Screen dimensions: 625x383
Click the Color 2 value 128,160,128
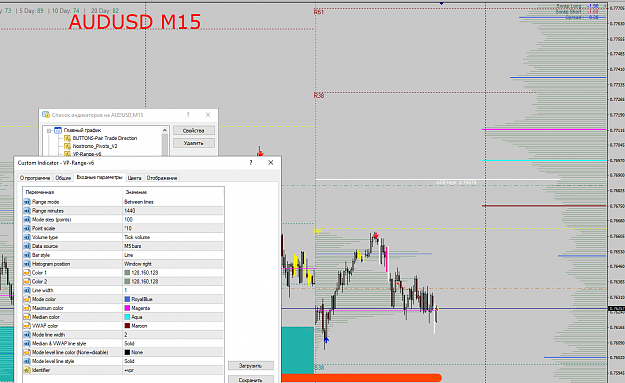(173, 281)
